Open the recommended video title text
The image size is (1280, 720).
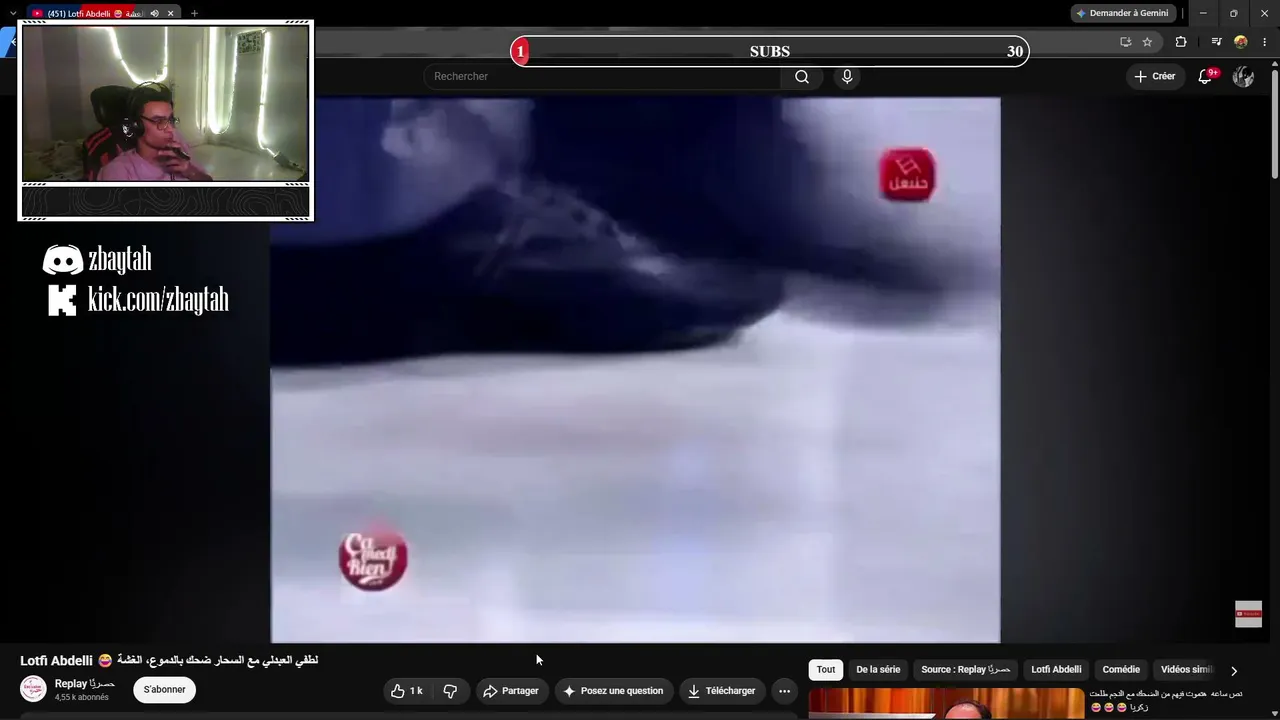(1167, 700)
